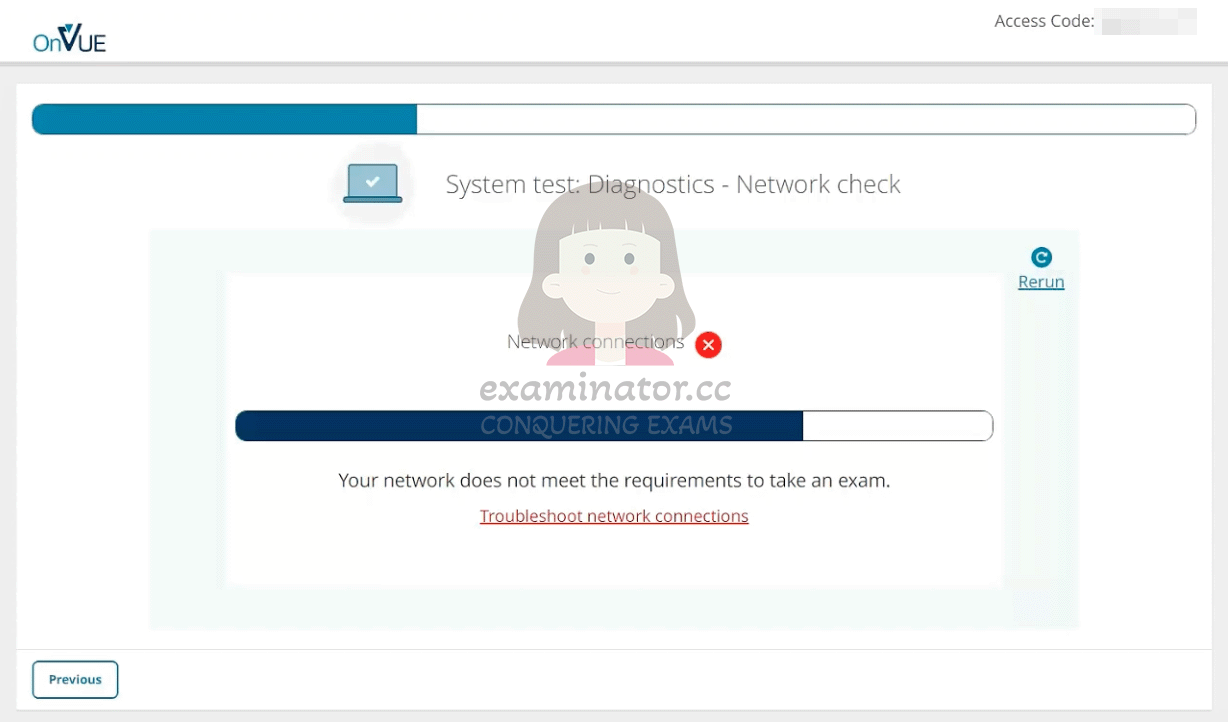Screen dimensions: 1228x722
Task: Click the laptop system test icon
Action: pos(372,184)
